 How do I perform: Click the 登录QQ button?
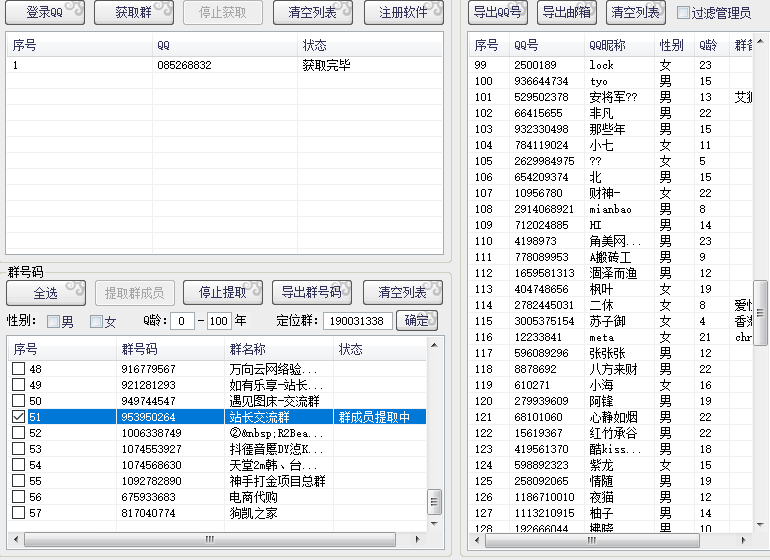pos(45,12)
